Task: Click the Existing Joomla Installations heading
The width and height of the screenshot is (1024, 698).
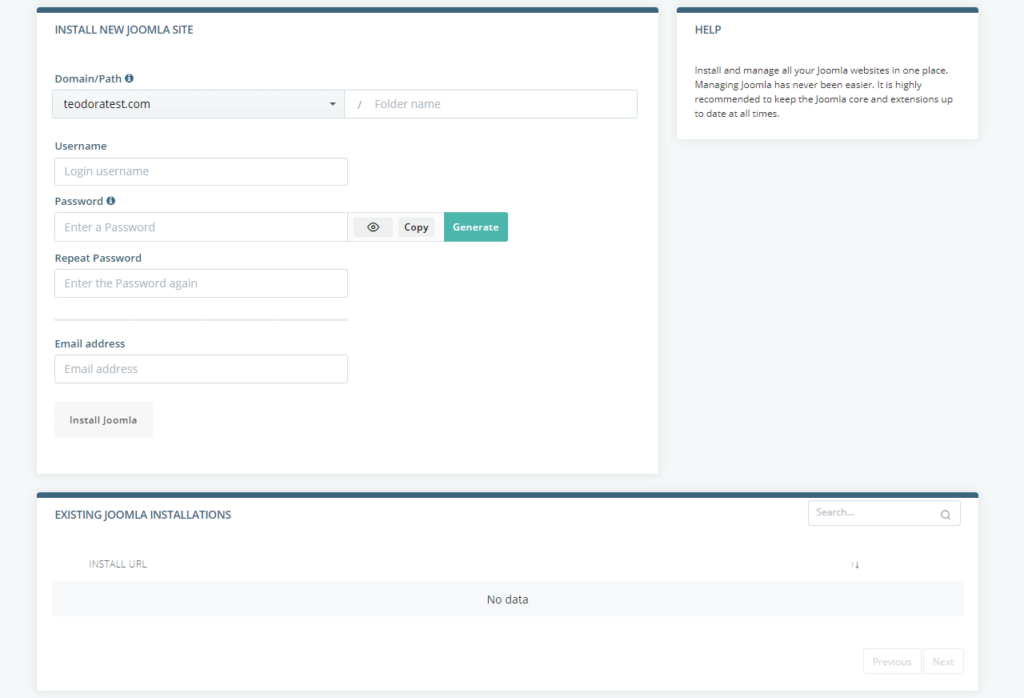Action: pos(143,514)
